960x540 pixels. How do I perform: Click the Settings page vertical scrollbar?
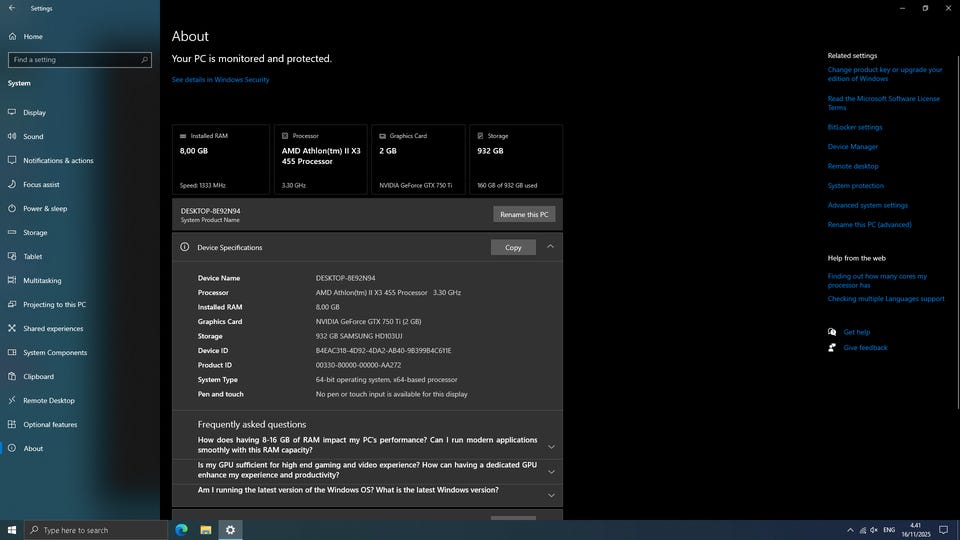[x=958, y=233]
